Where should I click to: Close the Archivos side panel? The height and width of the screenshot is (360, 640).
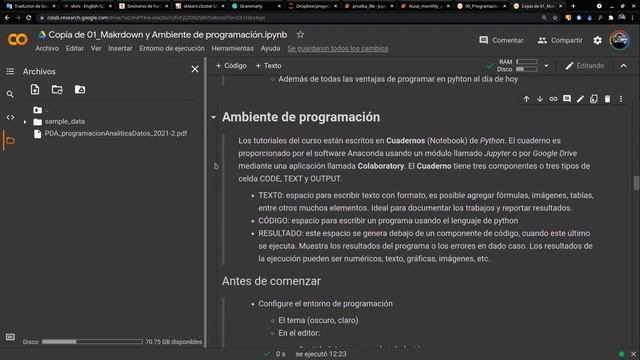195,69
